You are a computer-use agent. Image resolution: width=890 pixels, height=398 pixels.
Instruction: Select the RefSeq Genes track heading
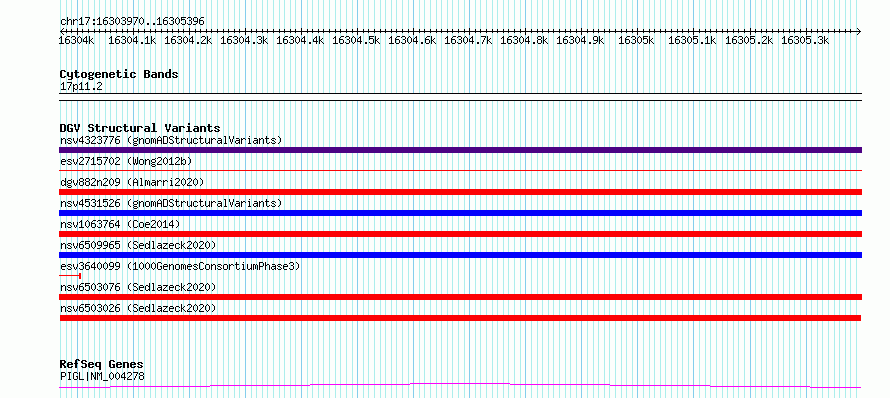pyautogui.click(x=102, y=365)
